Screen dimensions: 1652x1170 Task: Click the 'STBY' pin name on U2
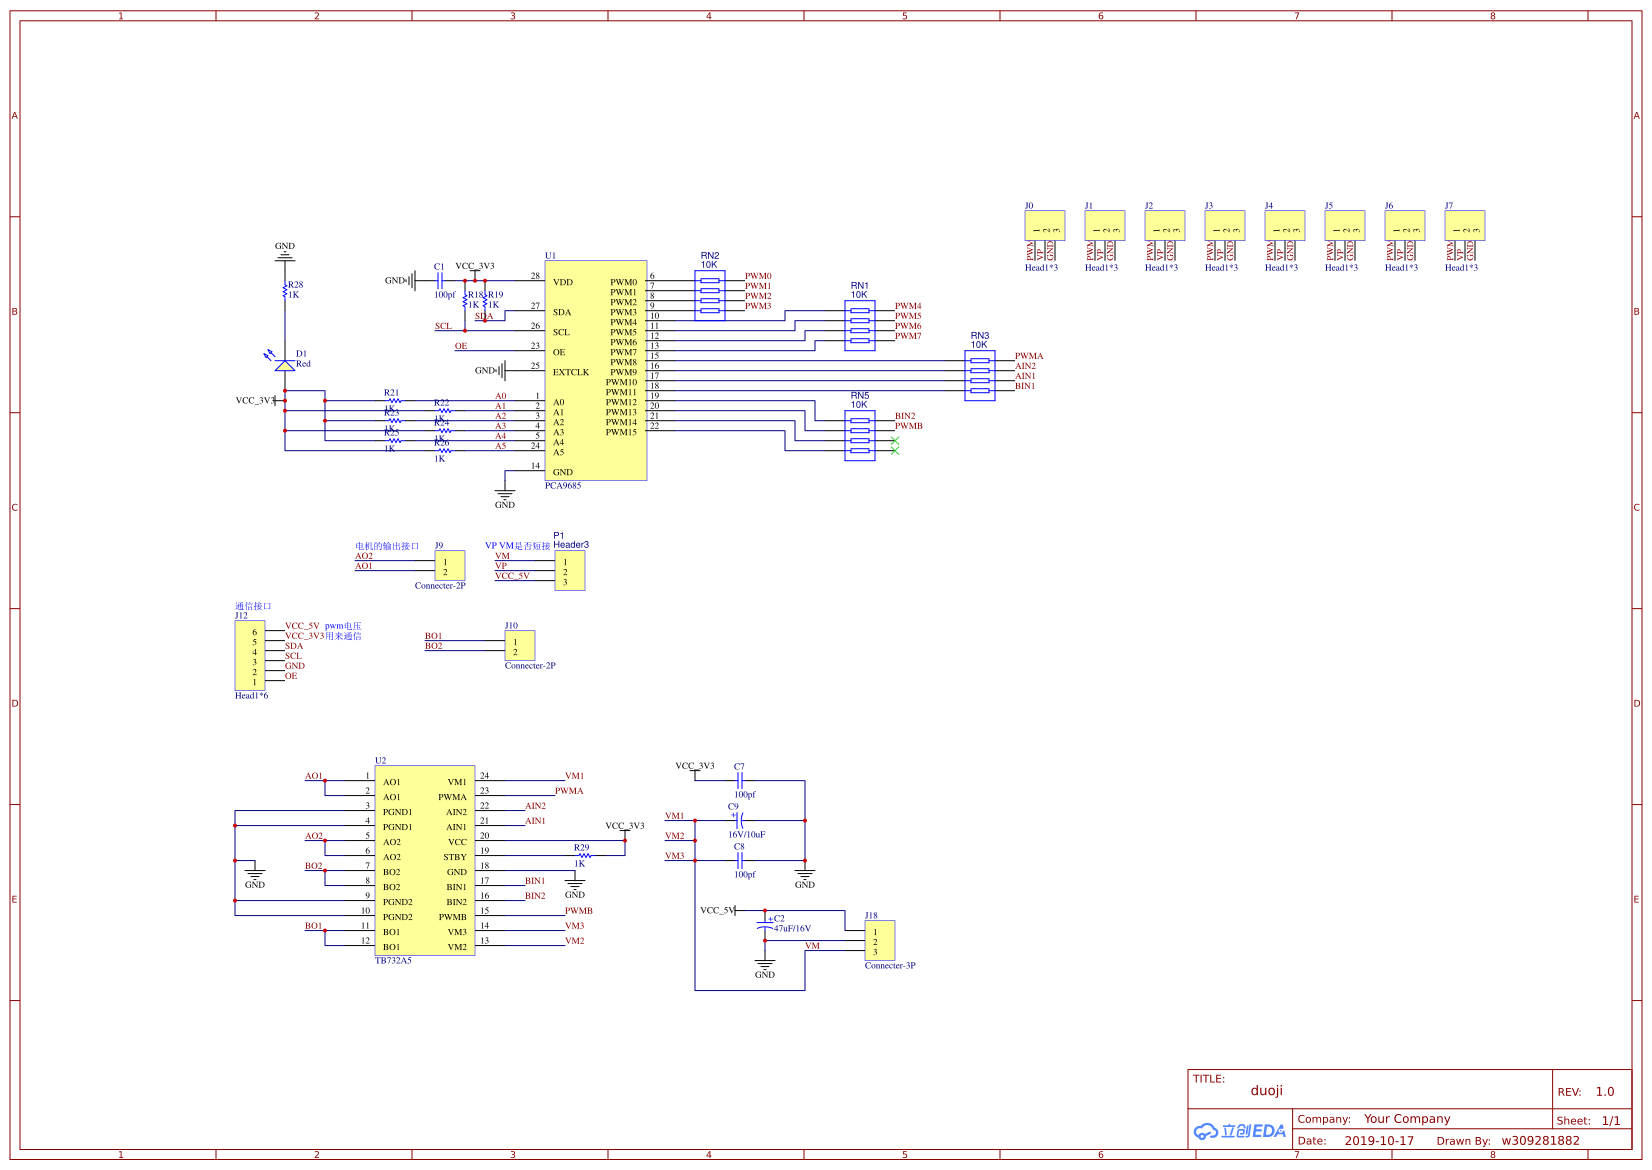[455, 857]
